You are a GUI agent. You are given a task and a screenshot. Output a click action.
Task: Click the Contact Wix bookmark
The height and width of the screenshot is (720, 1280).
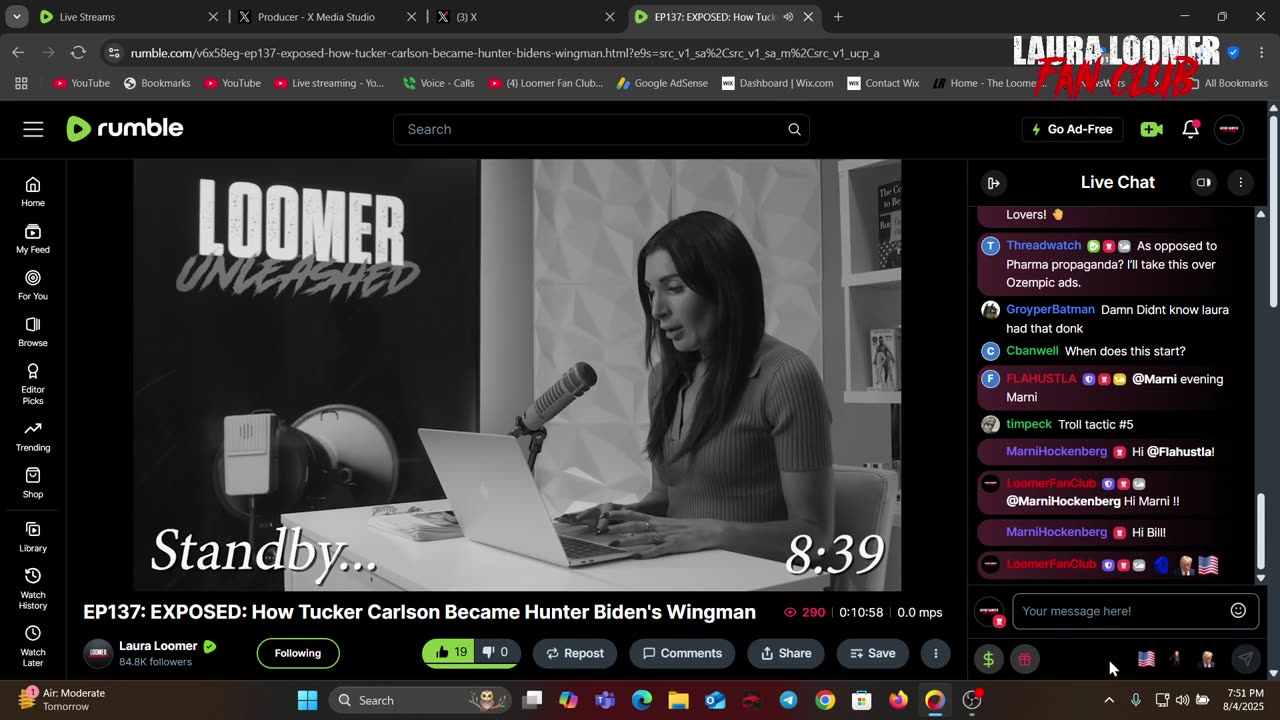point(883,83)
